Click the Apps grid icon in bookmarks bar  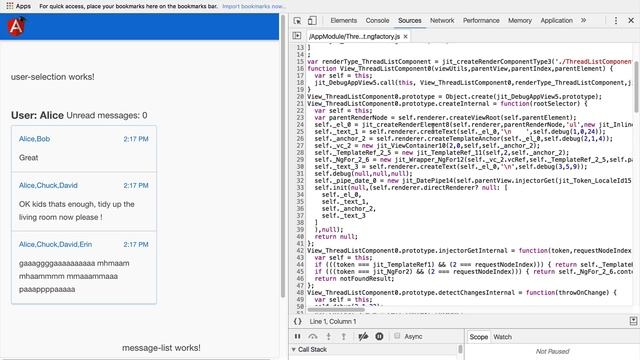9,6
